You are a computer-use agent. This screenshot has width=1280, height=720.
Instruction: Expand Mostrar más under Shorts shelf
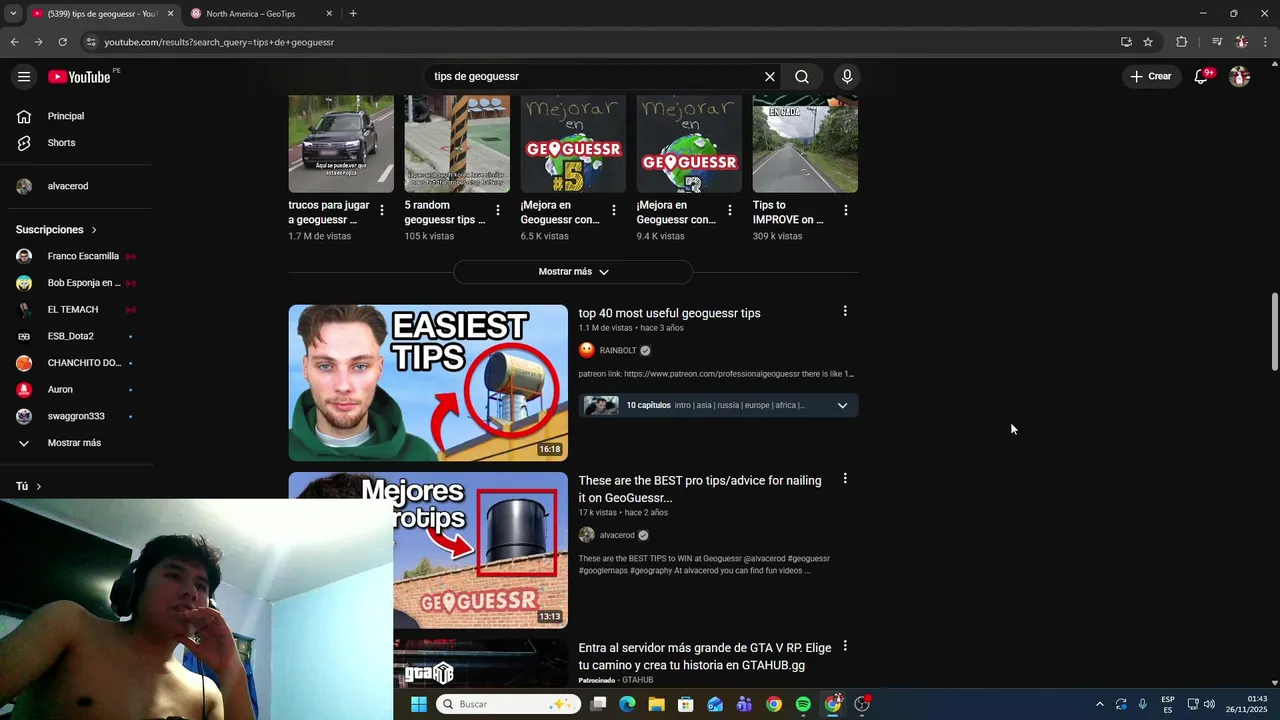coord(573,272)
